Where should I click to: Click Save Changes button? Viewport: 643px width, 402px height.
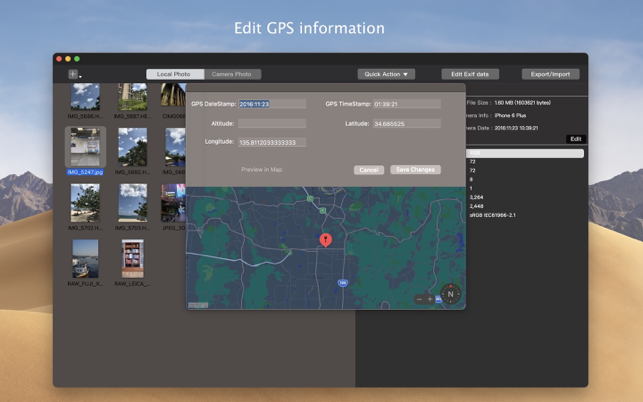[415, 169]
